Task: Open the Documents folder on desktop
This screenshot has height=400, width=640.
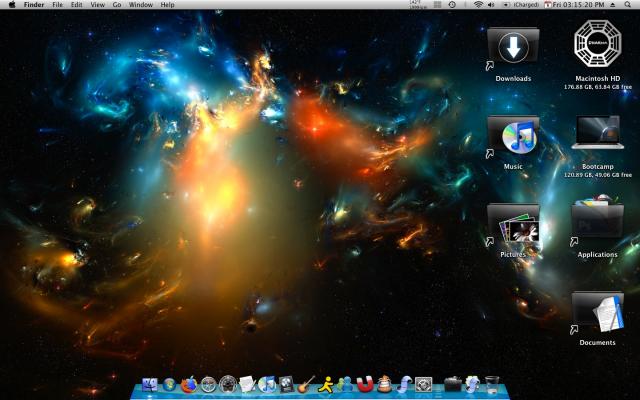Action: tap(597, 311)
